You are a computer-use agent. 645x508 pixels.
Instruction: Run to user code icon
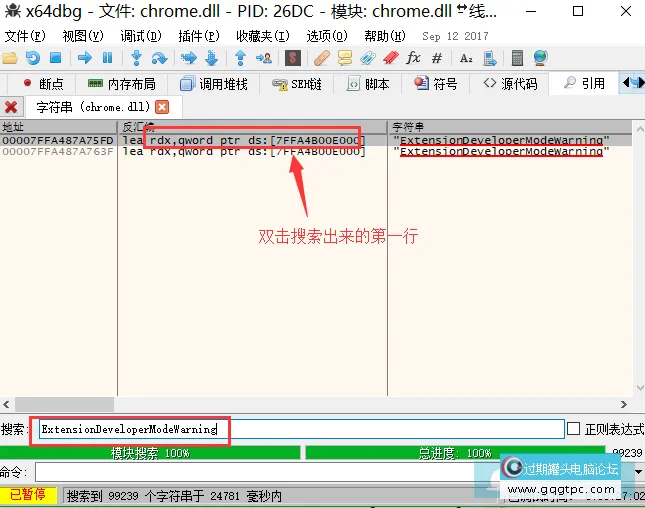click(x=264, y=58)
